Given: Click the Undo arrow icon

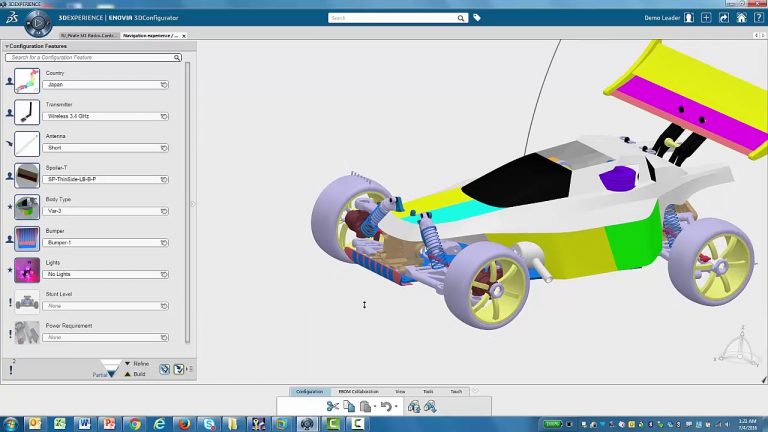Looking at the screenshot, I should click(x=385, y=406).
